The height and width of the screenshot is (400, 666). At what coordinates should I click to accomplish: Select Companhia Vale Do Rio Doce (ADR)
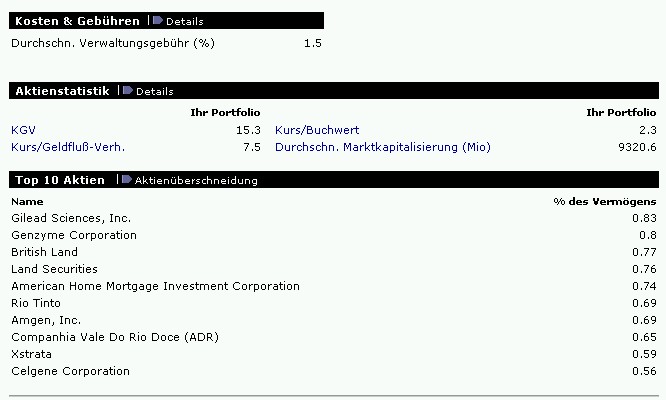[114, 337]
